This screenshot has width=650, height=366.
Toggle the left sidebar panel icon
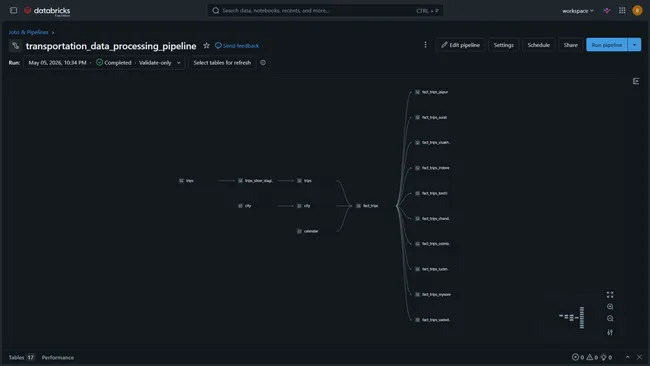tap(14, 10)
